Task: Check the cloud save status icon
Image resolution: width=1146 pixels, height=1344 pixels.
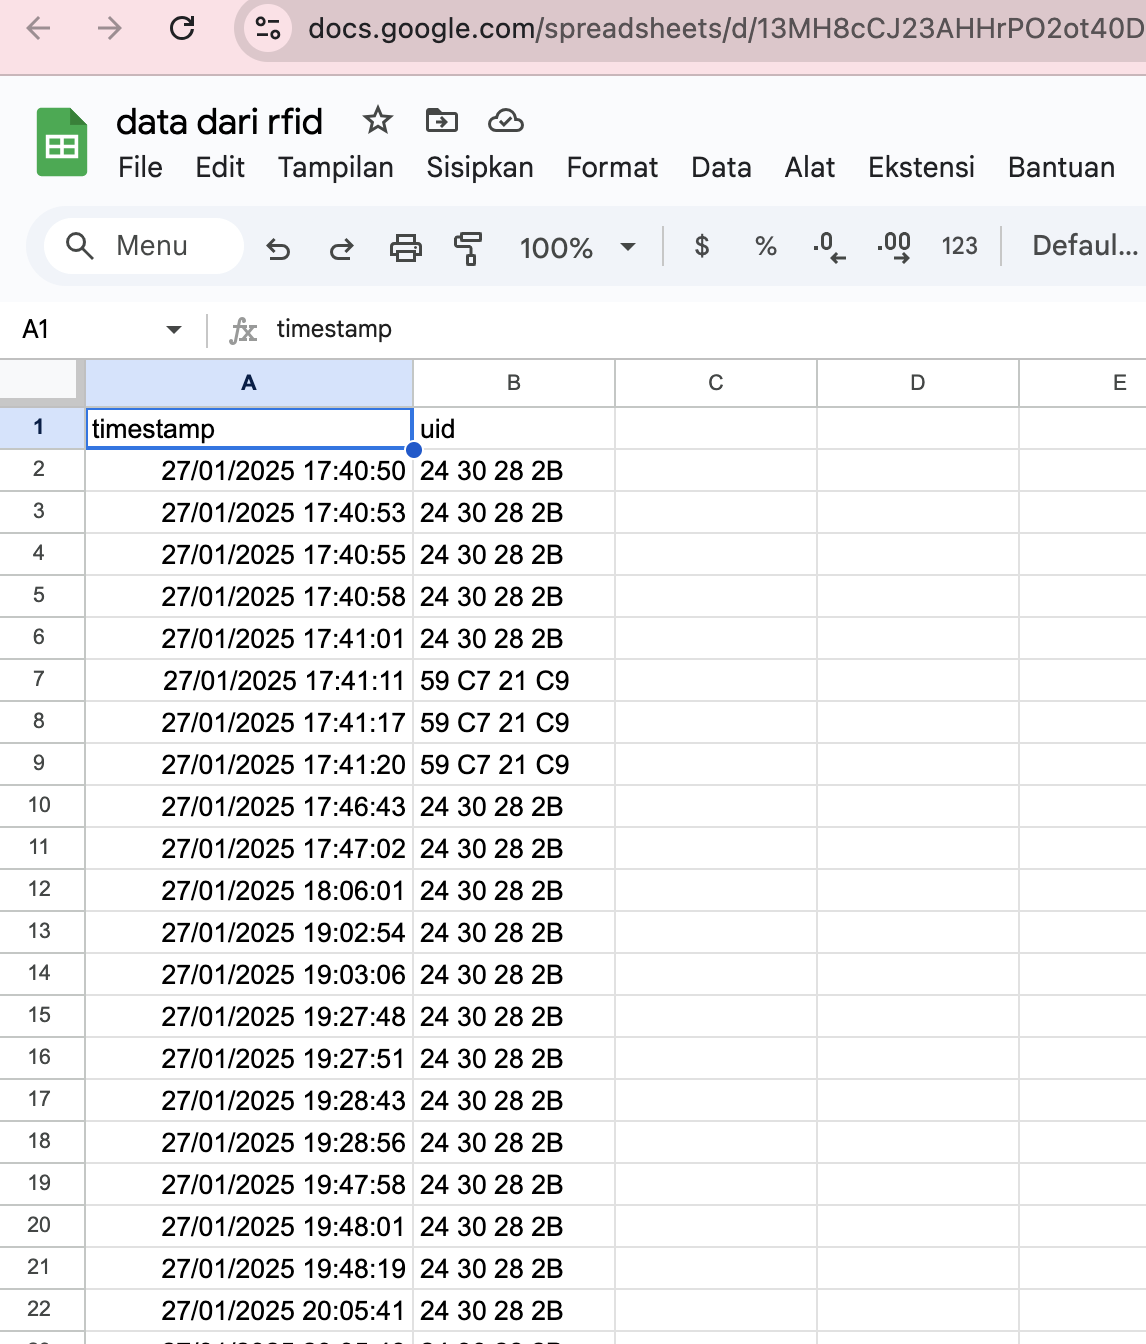Action: (506, 121)
